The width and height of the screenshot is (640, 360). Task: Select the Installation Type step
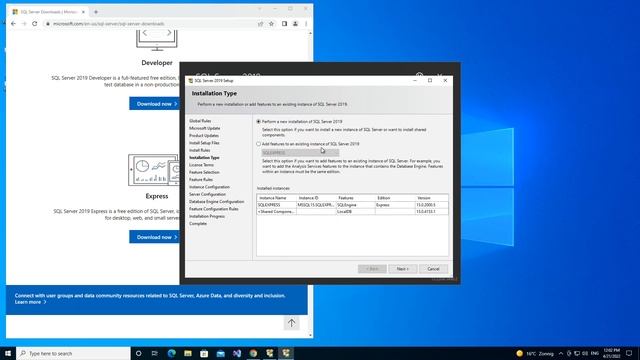pyautogui.click(x=204, y=158)
